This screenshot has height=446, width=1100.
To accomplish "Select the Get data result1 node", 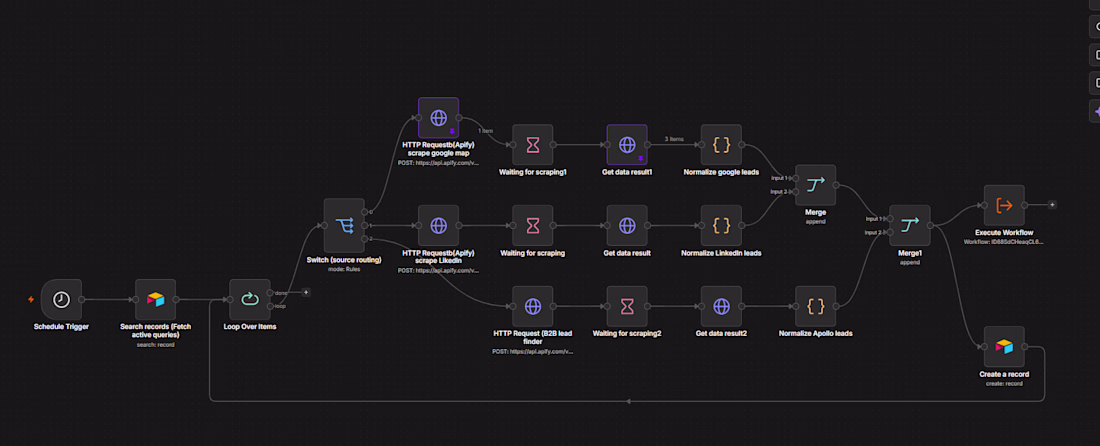I will pyautogui.click(x=627, y=145).
